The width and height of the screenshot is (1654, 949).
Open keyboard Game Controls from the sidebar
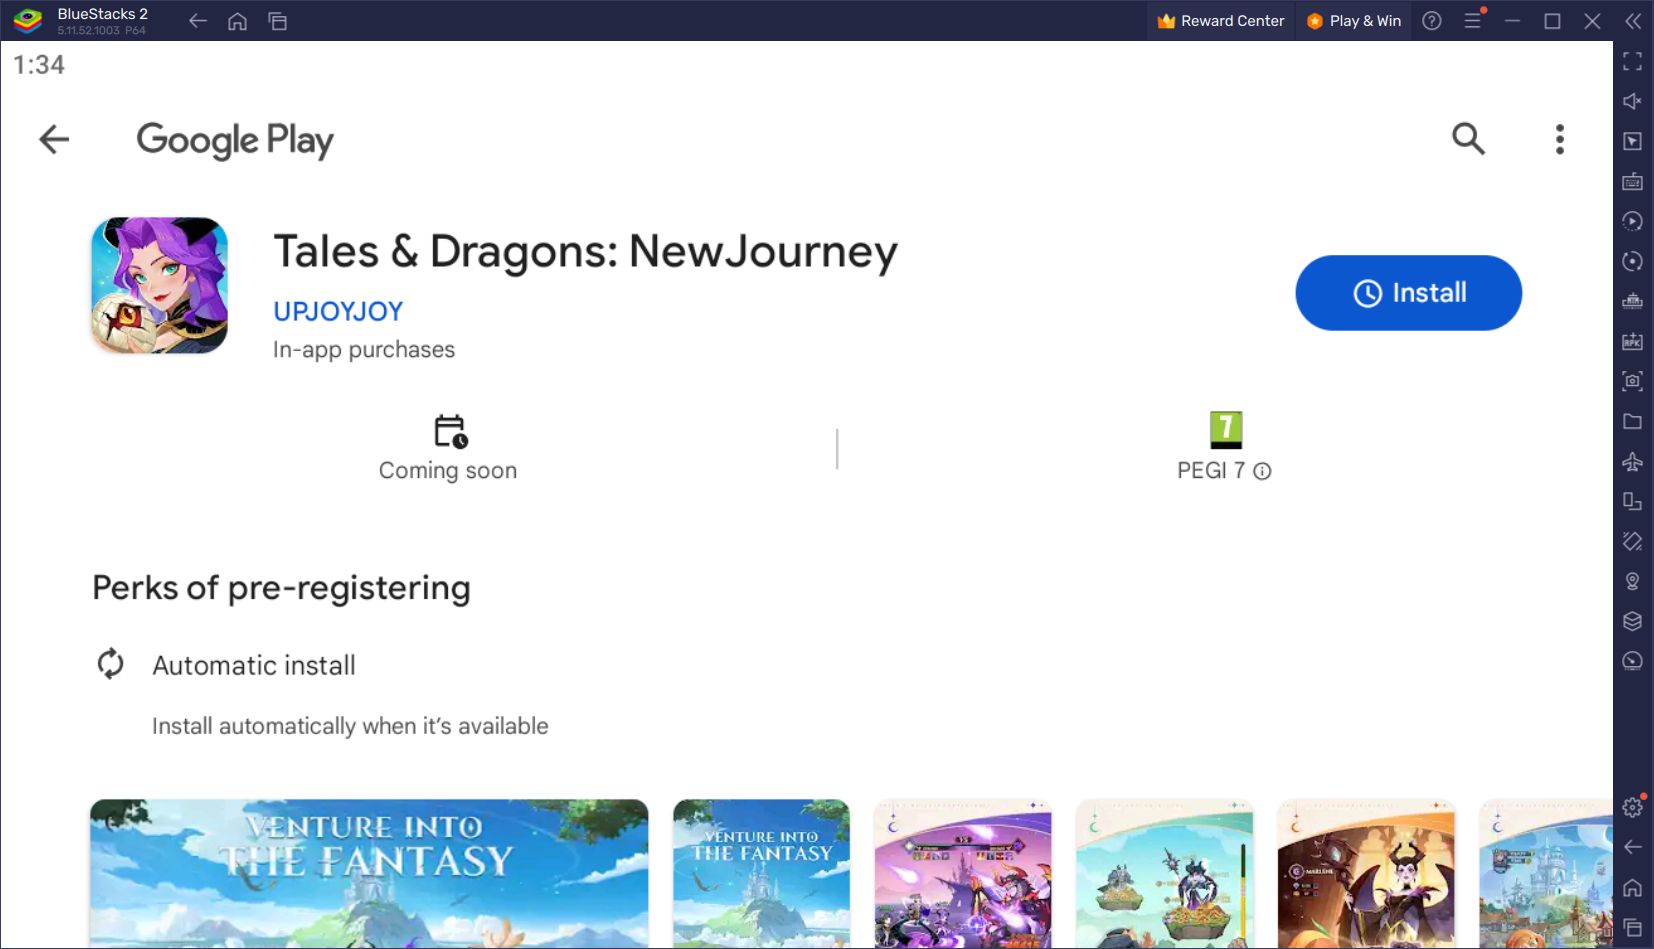click(1635, 181)
